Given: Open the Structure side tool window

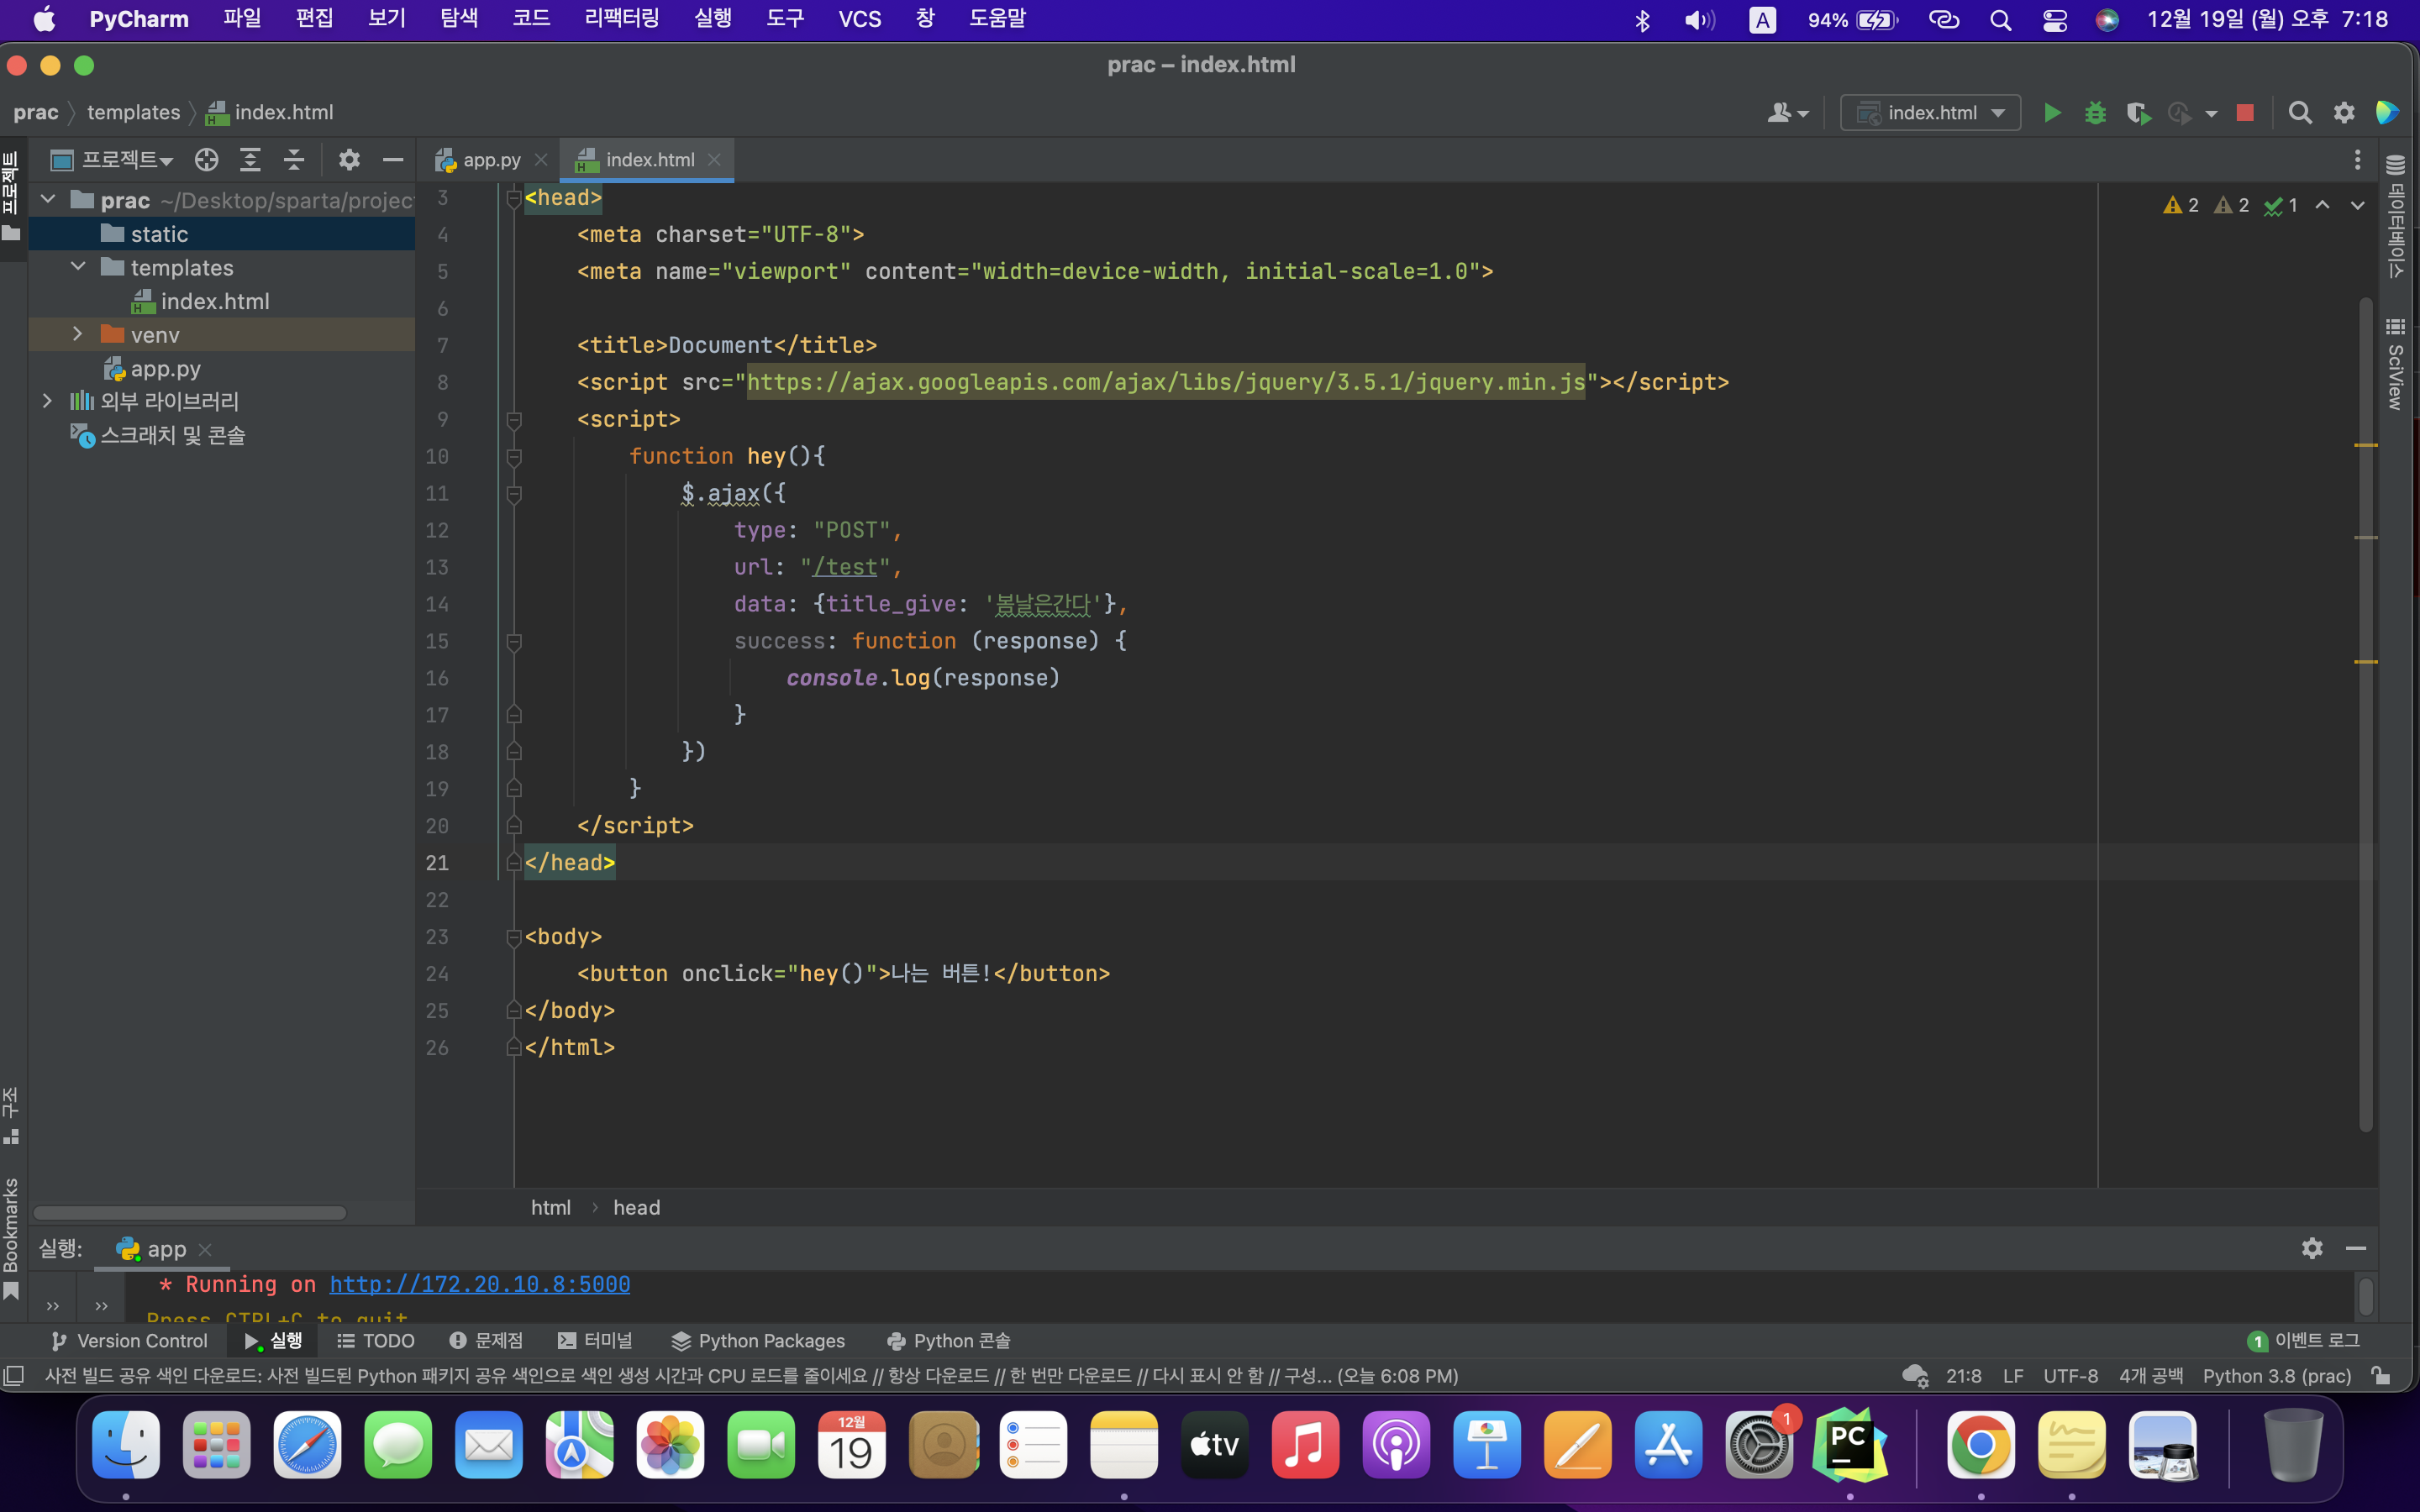Looking at the screenshot, I should pos(11,1115).
